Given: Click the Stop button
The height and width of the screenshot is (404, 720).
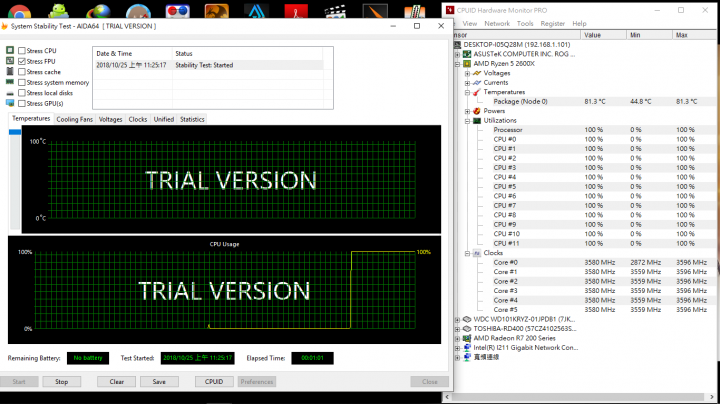Looking at the screenshot, I should [x=62, y=382].
